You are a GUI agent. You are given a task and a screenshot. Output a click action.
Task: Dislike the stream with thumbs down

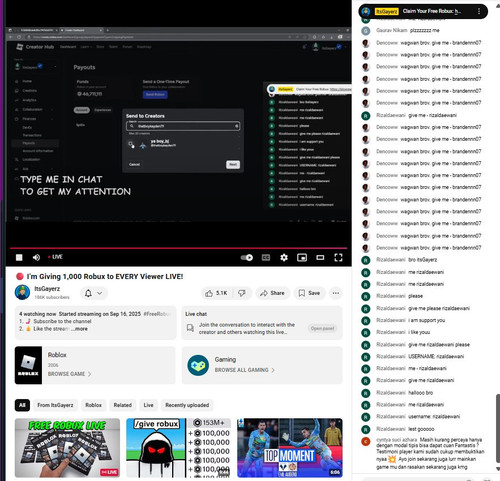click(242, 293)
